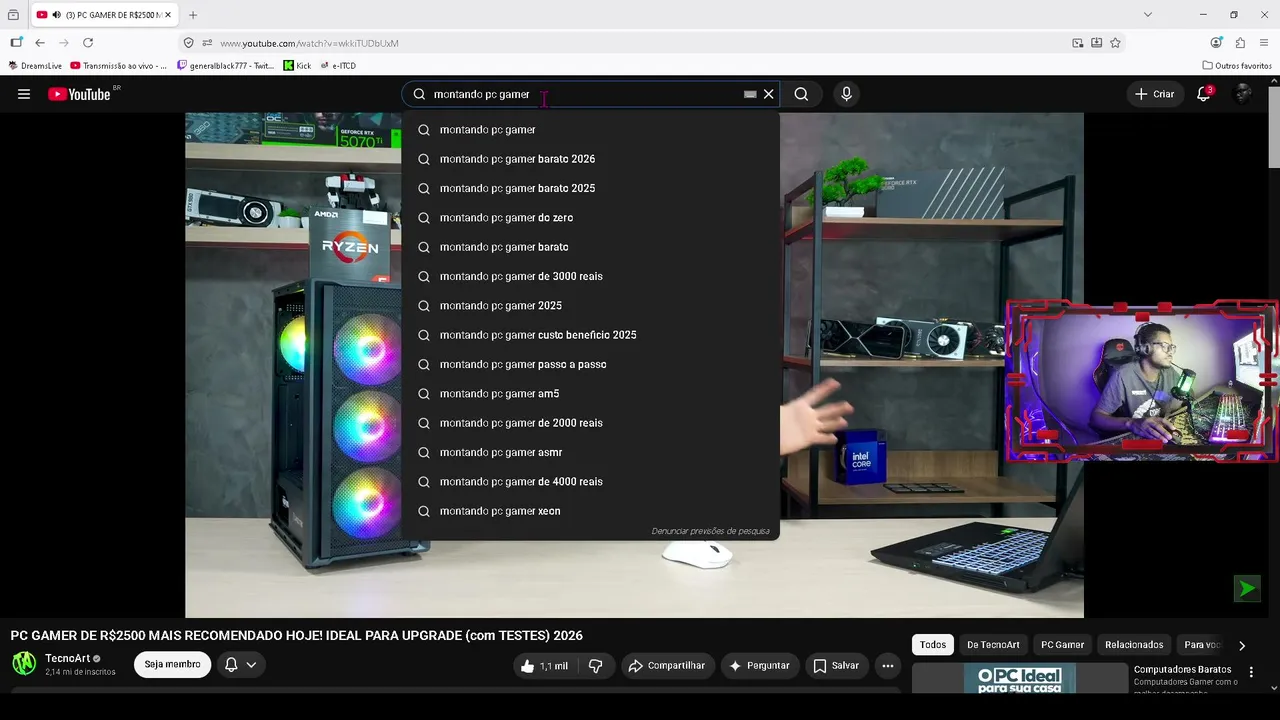Select suggestion "montando pc gamer de 4000 reais"
The image size is (1280, 720).
590,482
